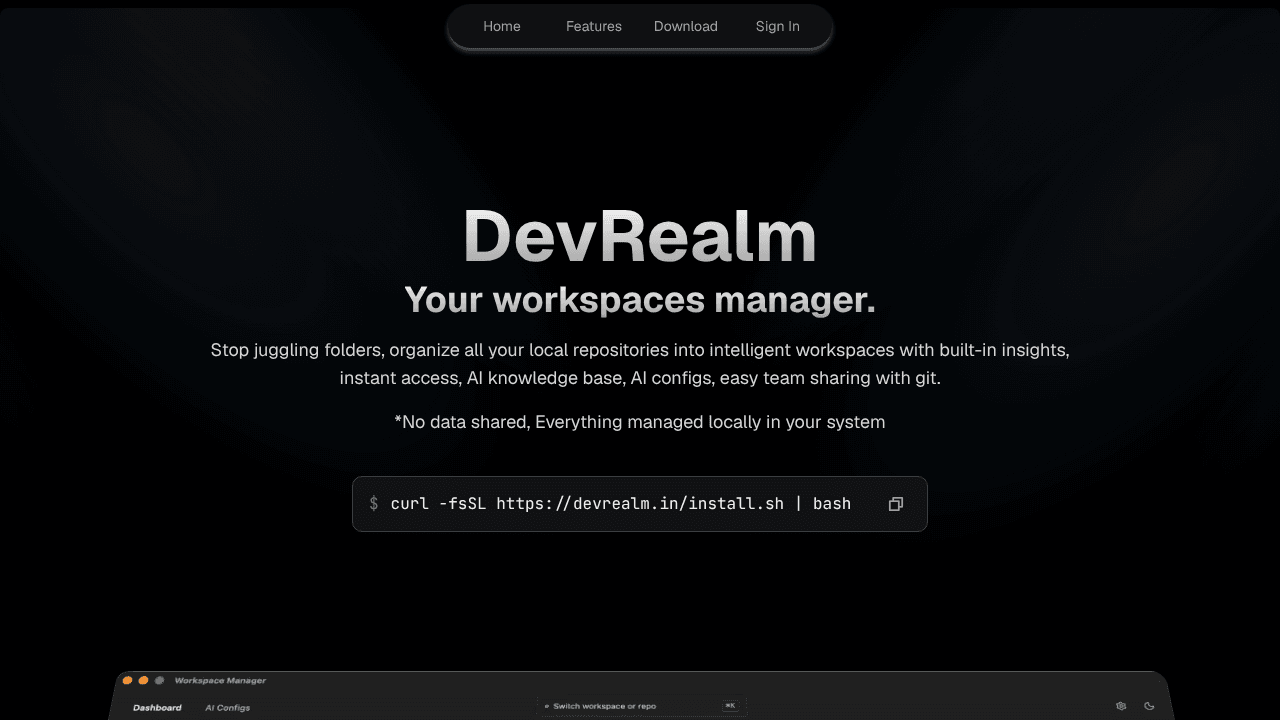This screenshot has height=720, width=1280.
Task: Open the Download nav link
Action: 685,27
